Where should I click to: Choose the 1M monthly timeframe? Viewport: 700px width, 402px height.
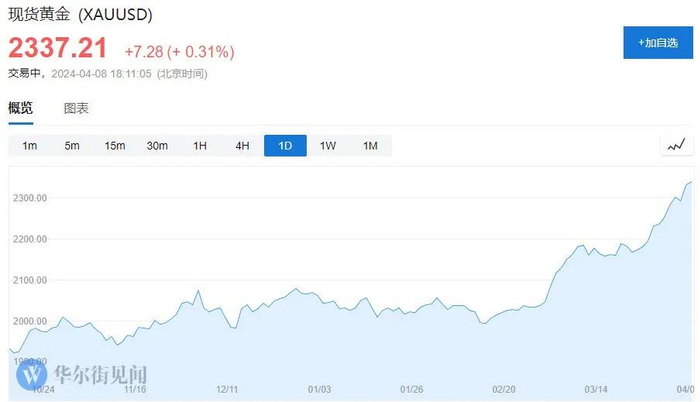click(370, 146)
